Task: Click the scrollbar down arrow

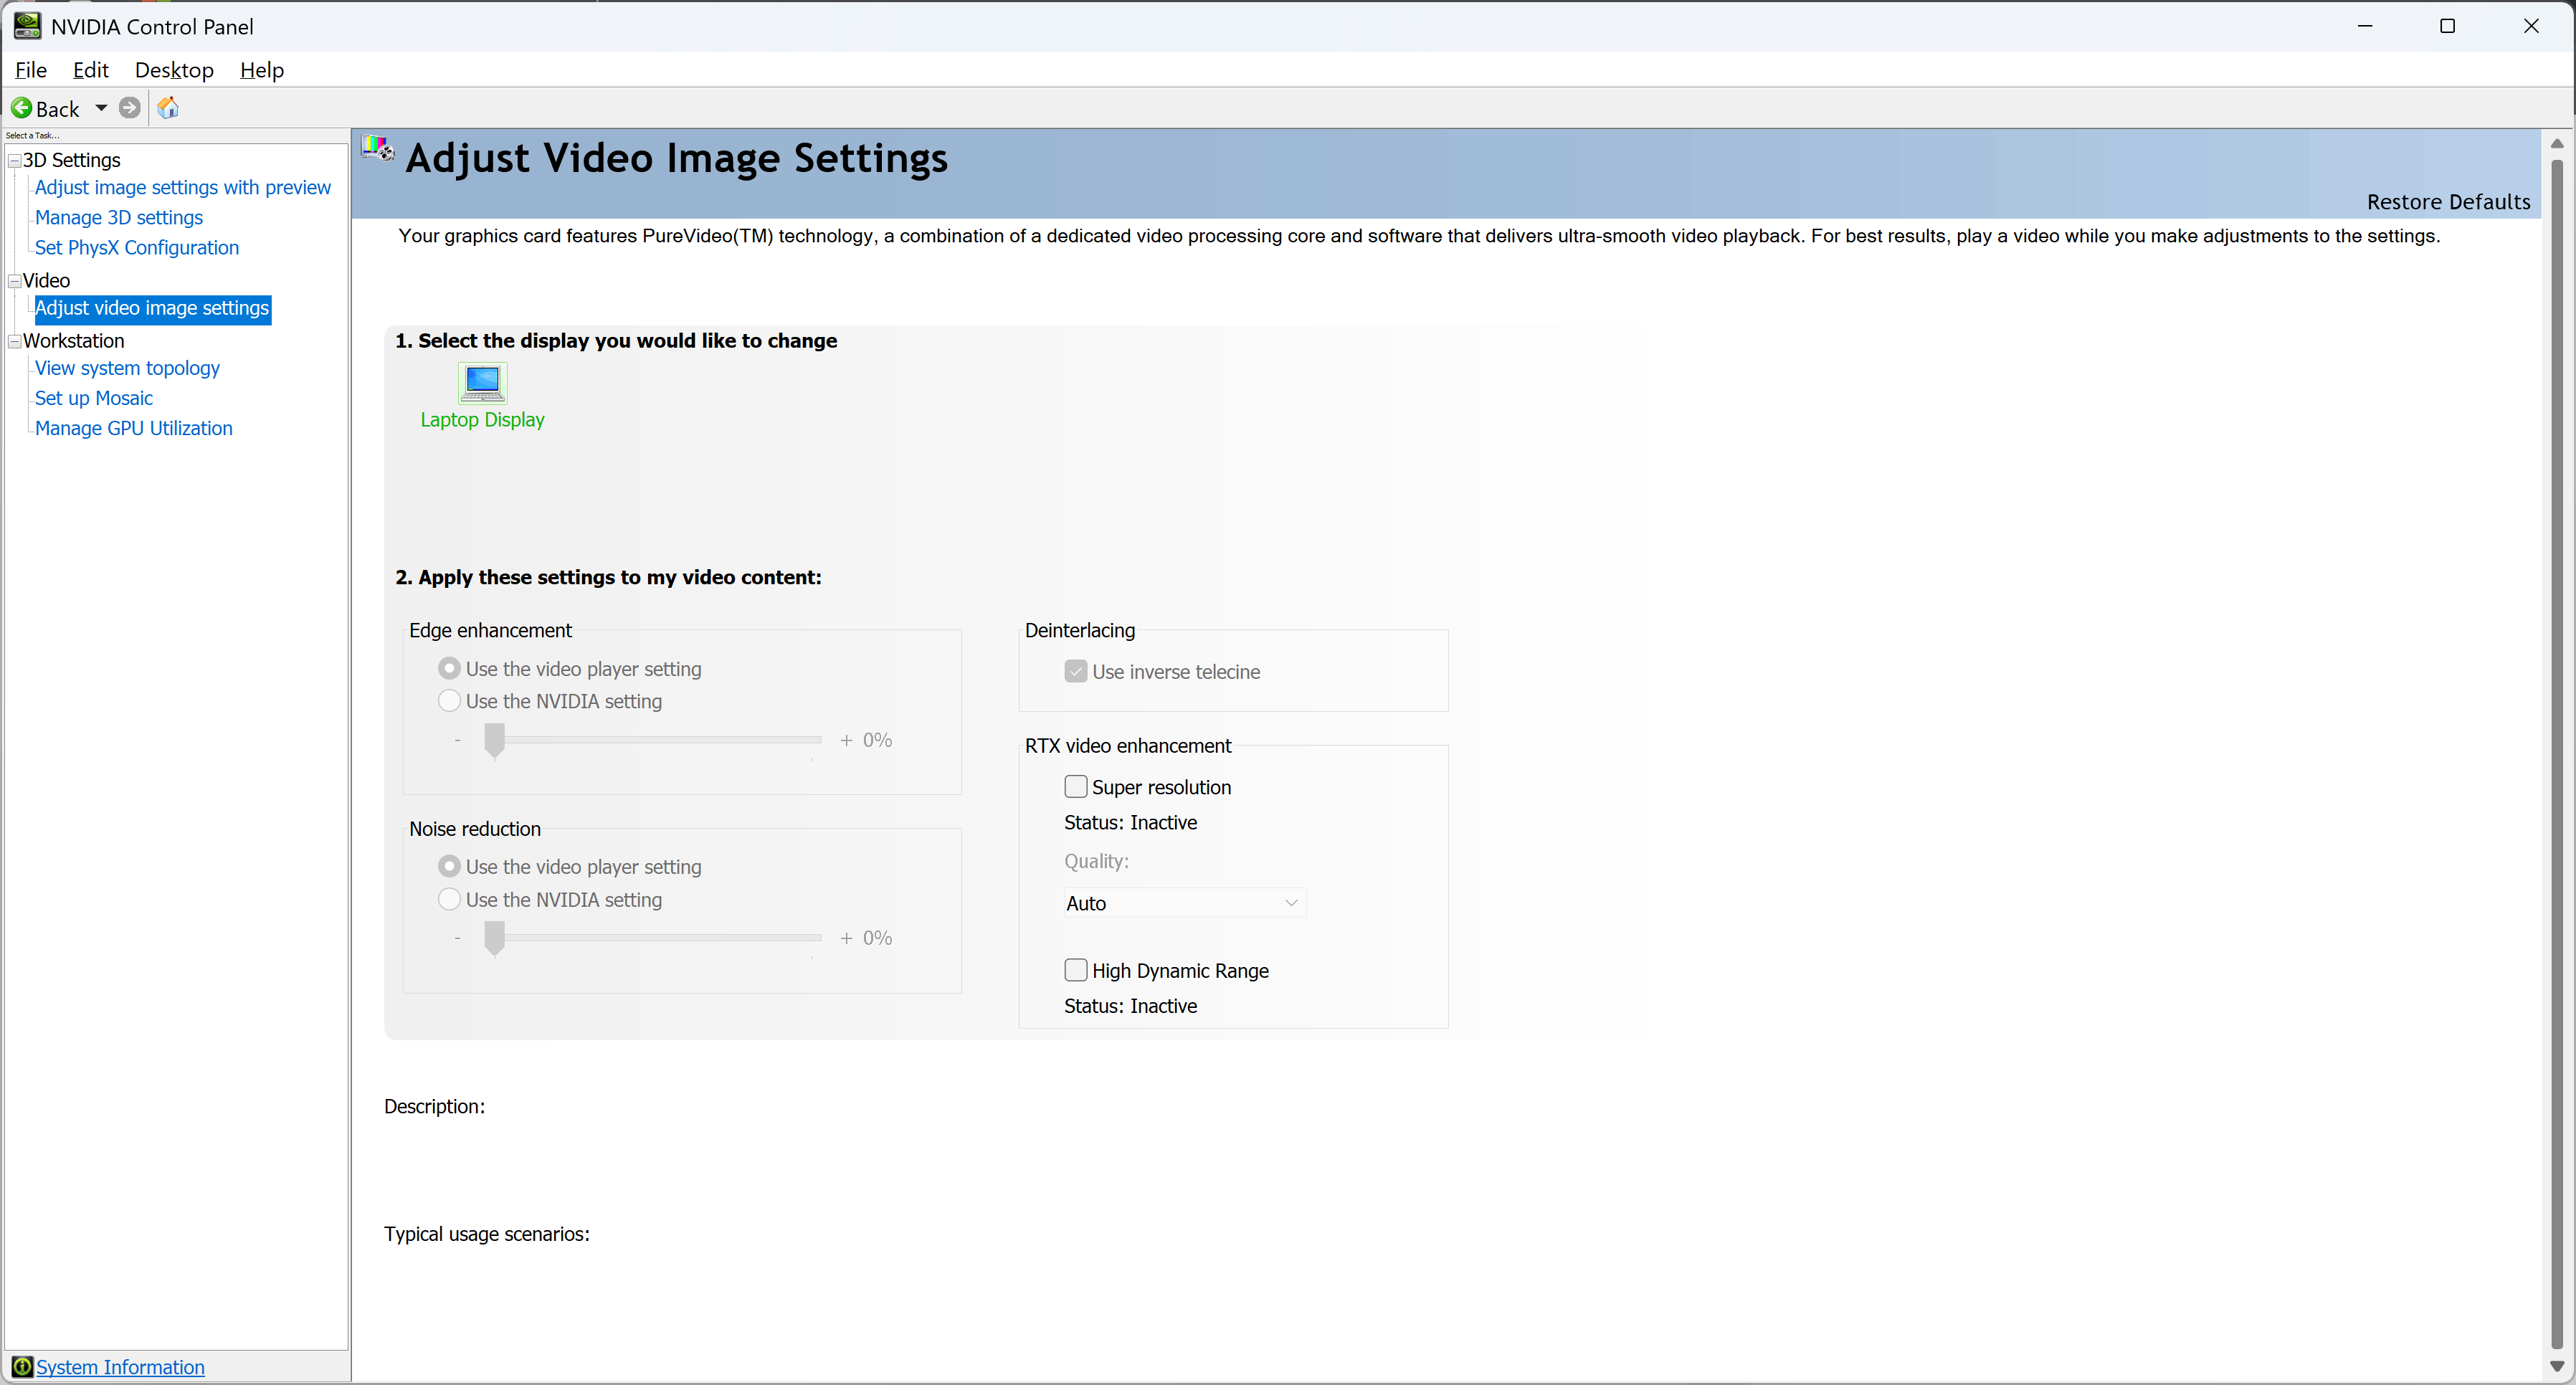Action: coord(2557,1365)
